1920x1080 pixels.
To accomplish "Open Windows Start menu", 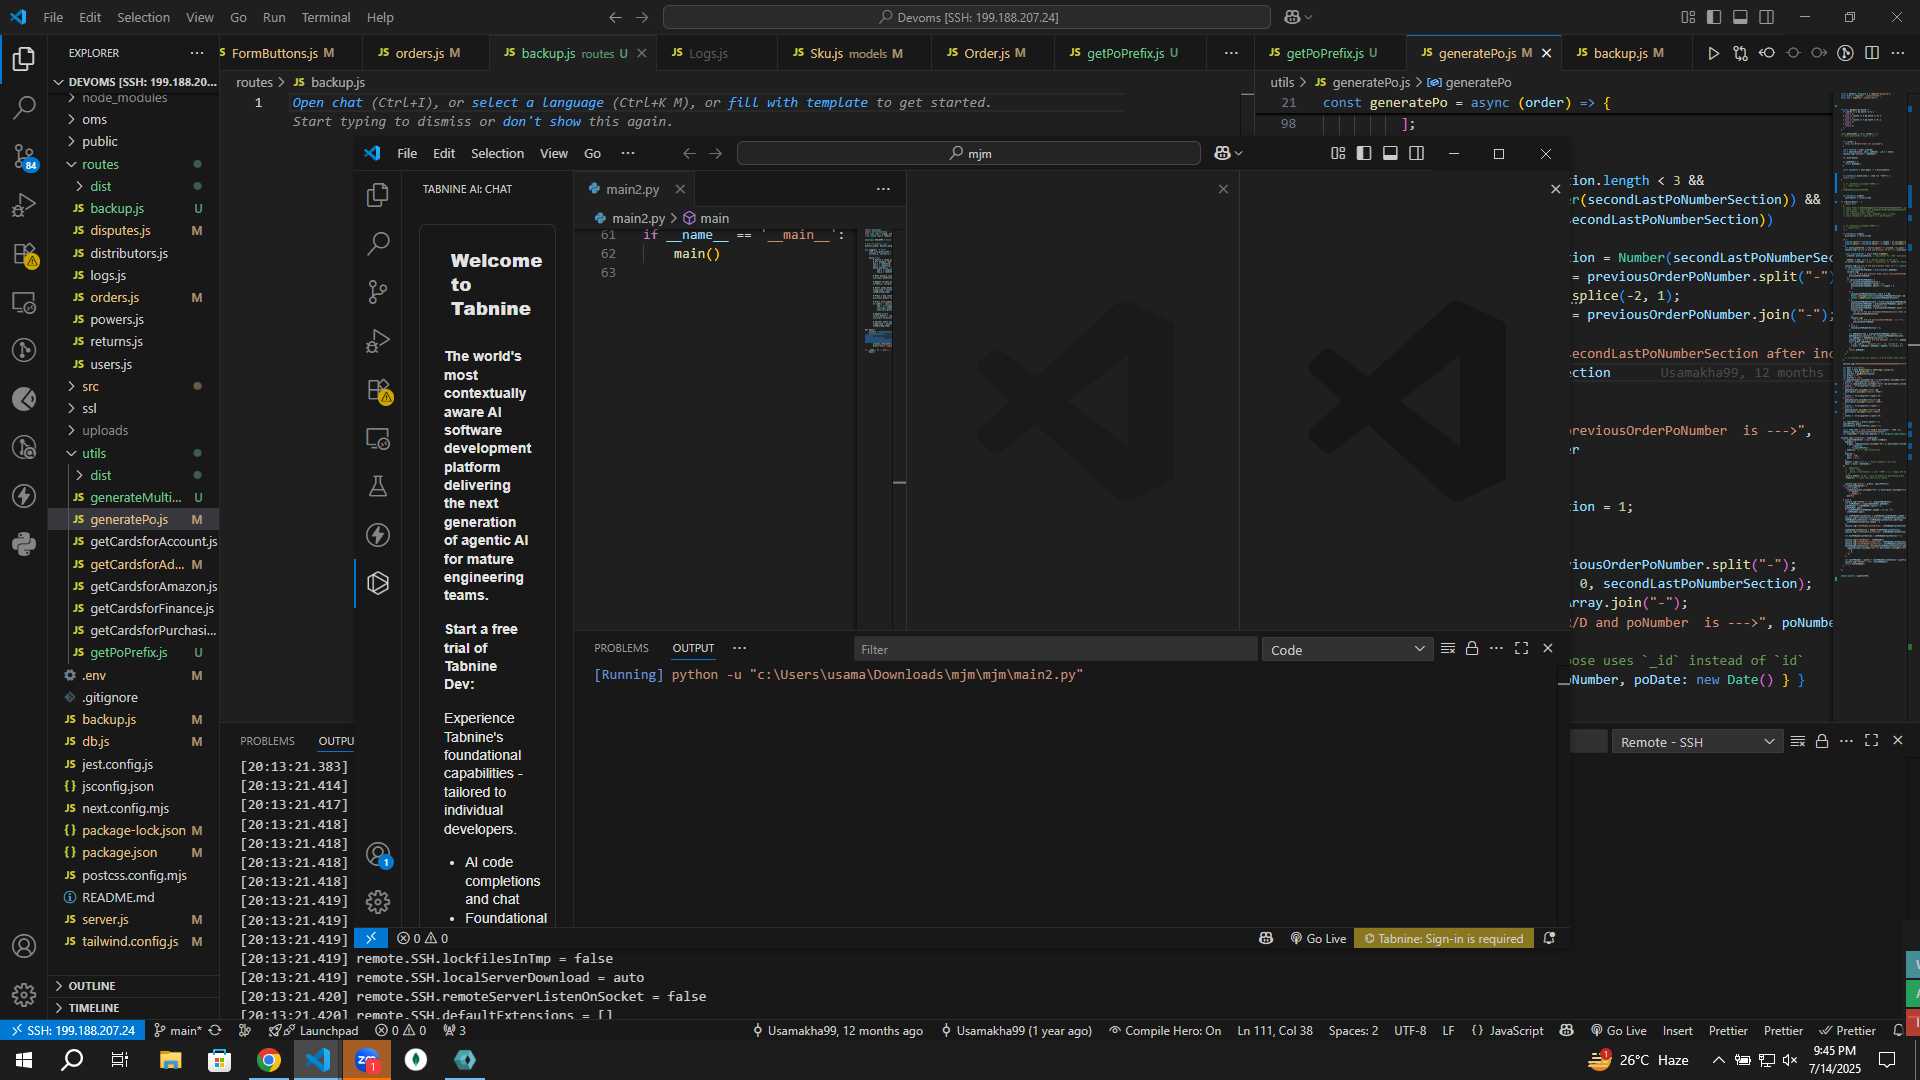I will [24, 1060].
